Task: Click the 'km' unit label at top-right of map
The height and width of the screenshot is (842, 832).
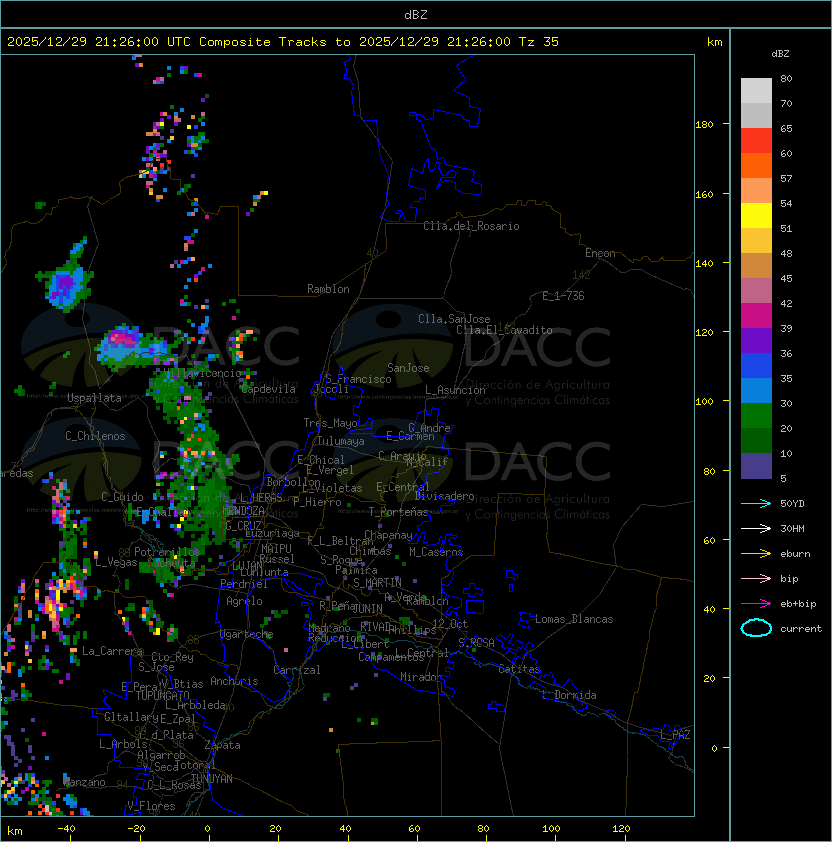Action: click(714, 42)
